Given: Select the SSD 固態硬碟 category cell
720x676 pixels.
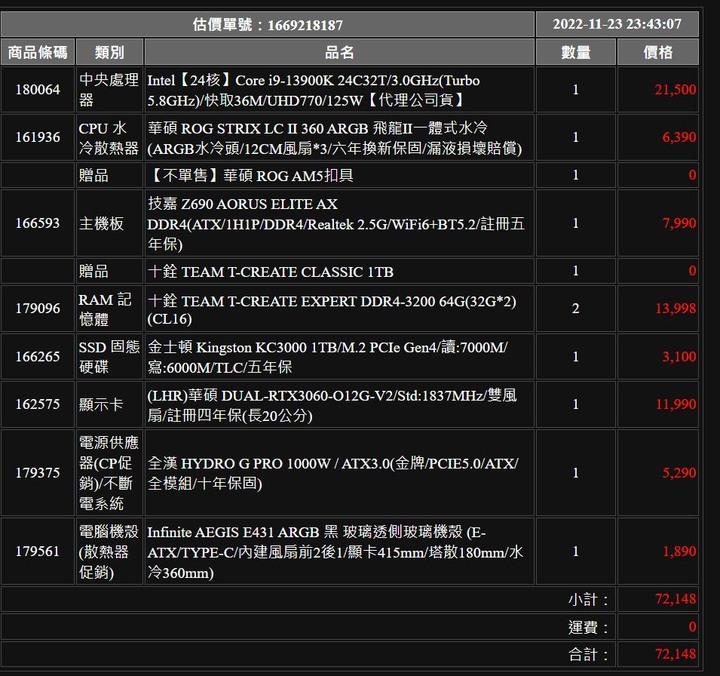Looking at the screenshot, I should coord(109,357).
